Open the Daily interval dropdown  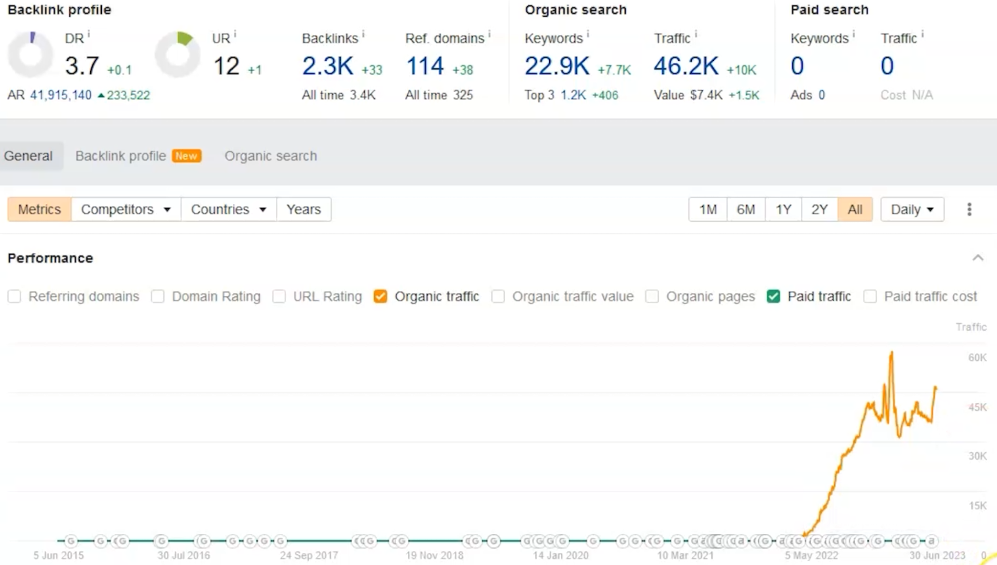(912, 209)
